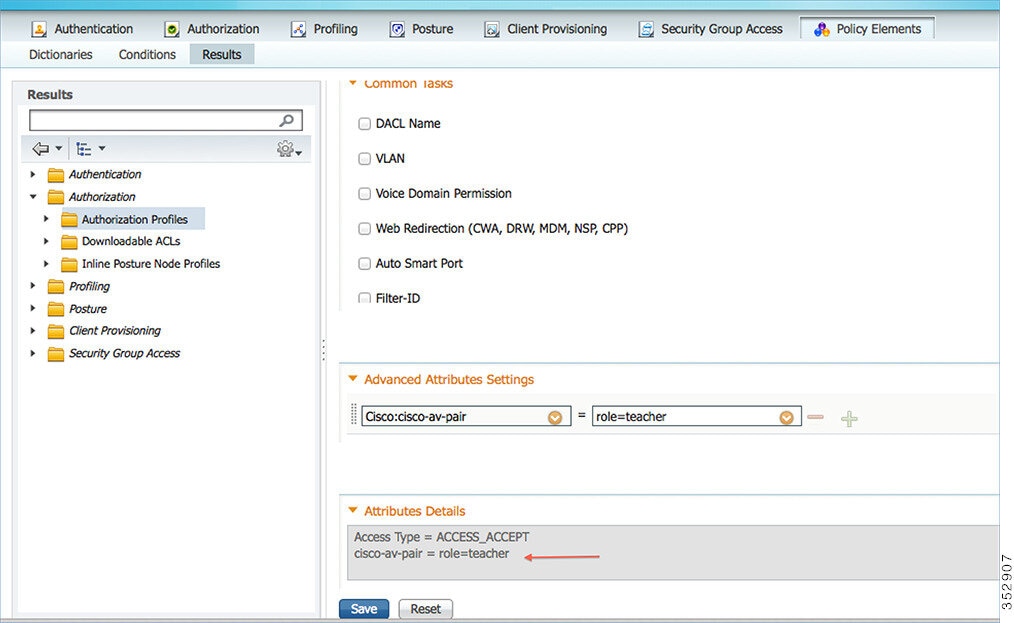
Task: Toggle the Web Redirection checkbox
Action: tap(365, 228)
